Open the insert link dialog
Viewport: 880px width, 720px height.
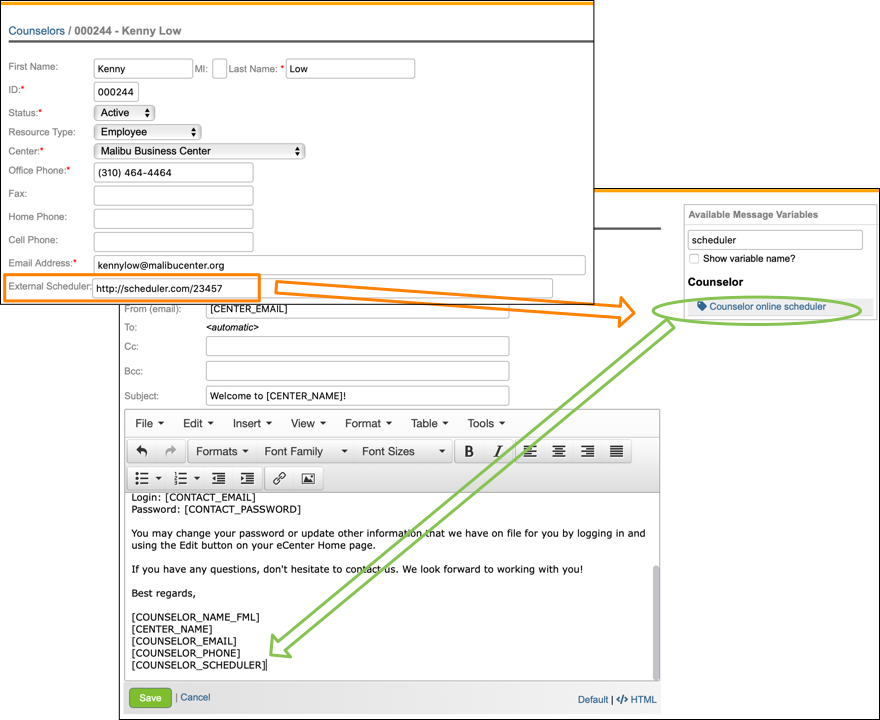coord(280,479)
